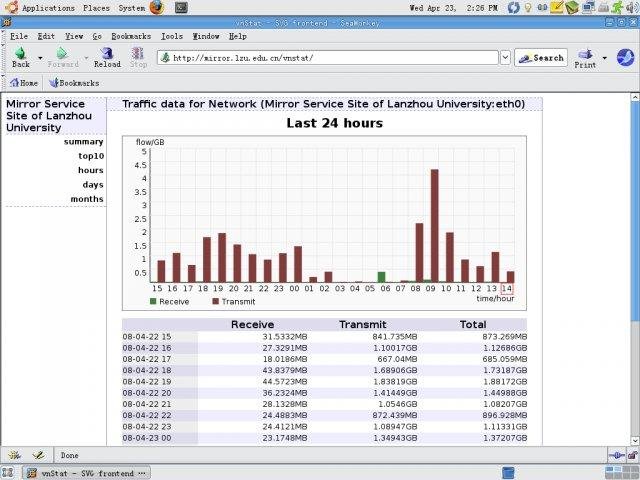Launch Firefox from the top panel
The image size is (640, 480).
coord(157,7)
